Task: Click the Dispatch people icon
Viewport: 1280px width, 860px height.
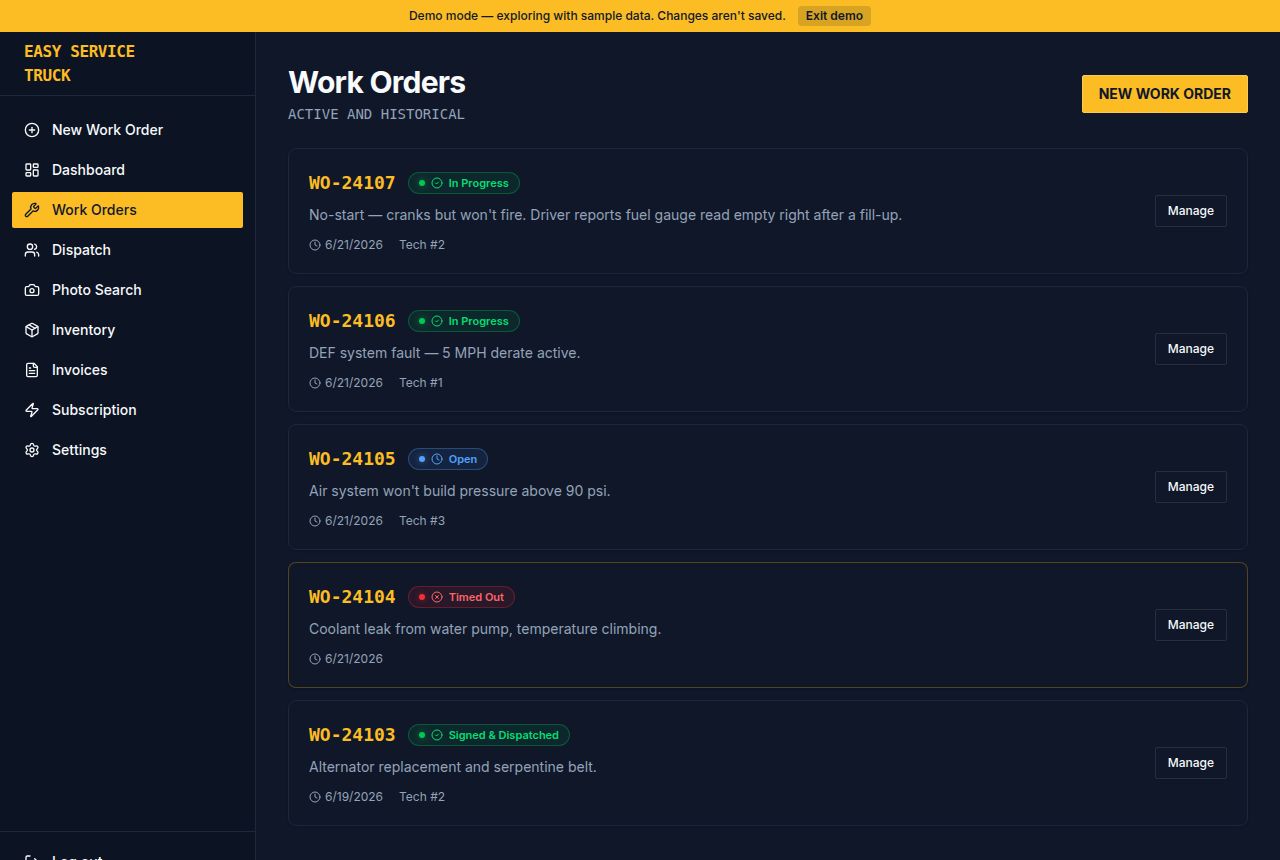Action: (32, 250)
